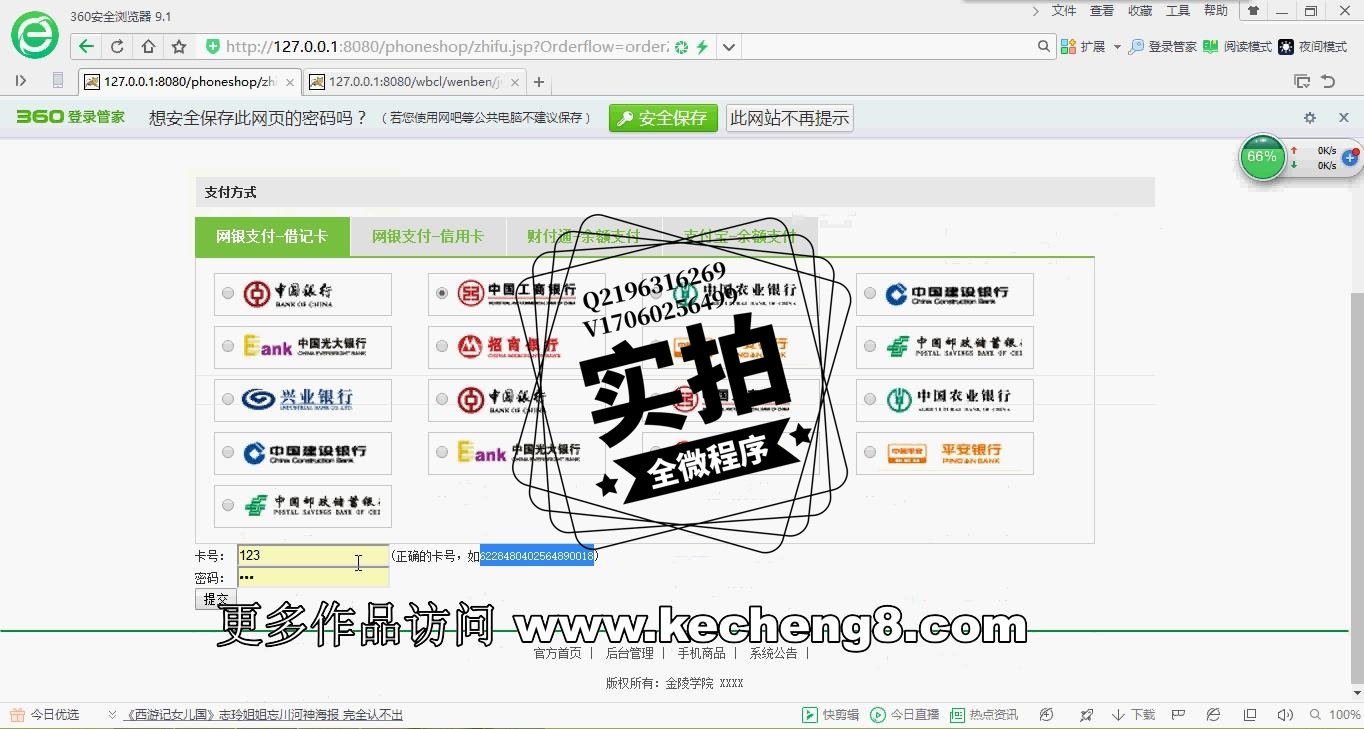Click the green 安全保存 button

click(x=664, y=118)
